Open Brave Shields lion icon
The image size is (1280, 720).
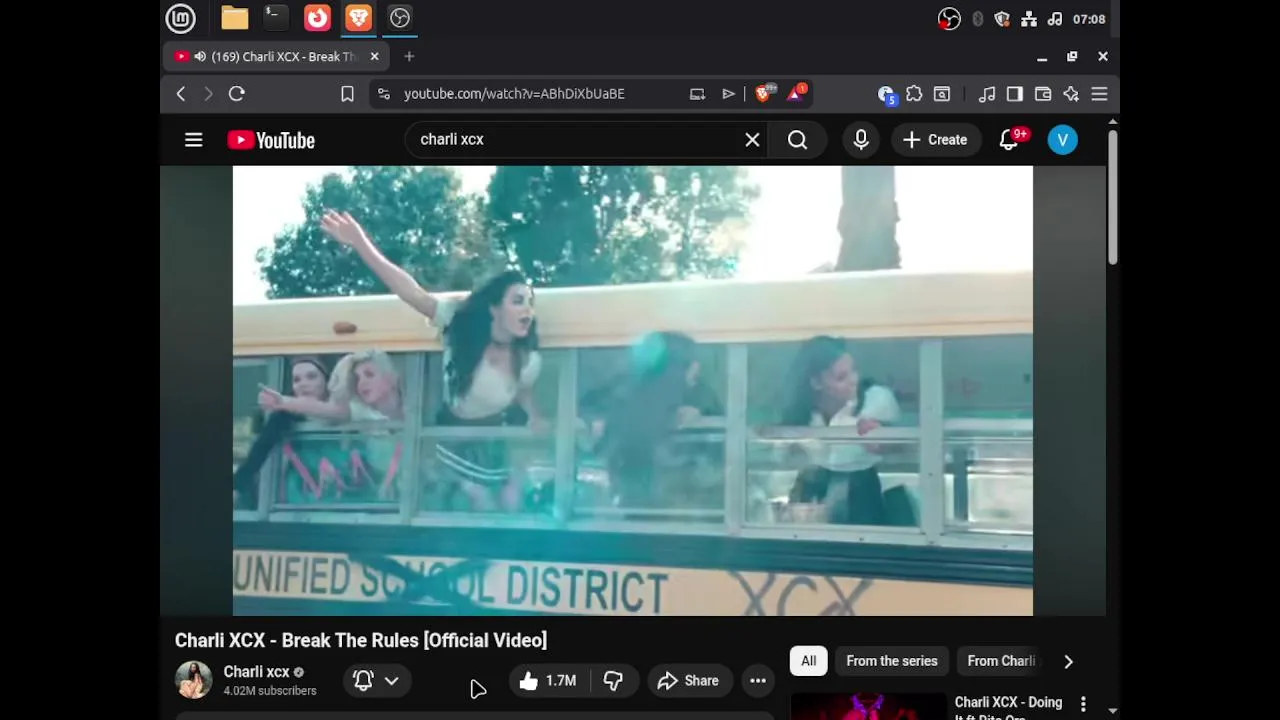pyautogui.click(x=765, y=94)
